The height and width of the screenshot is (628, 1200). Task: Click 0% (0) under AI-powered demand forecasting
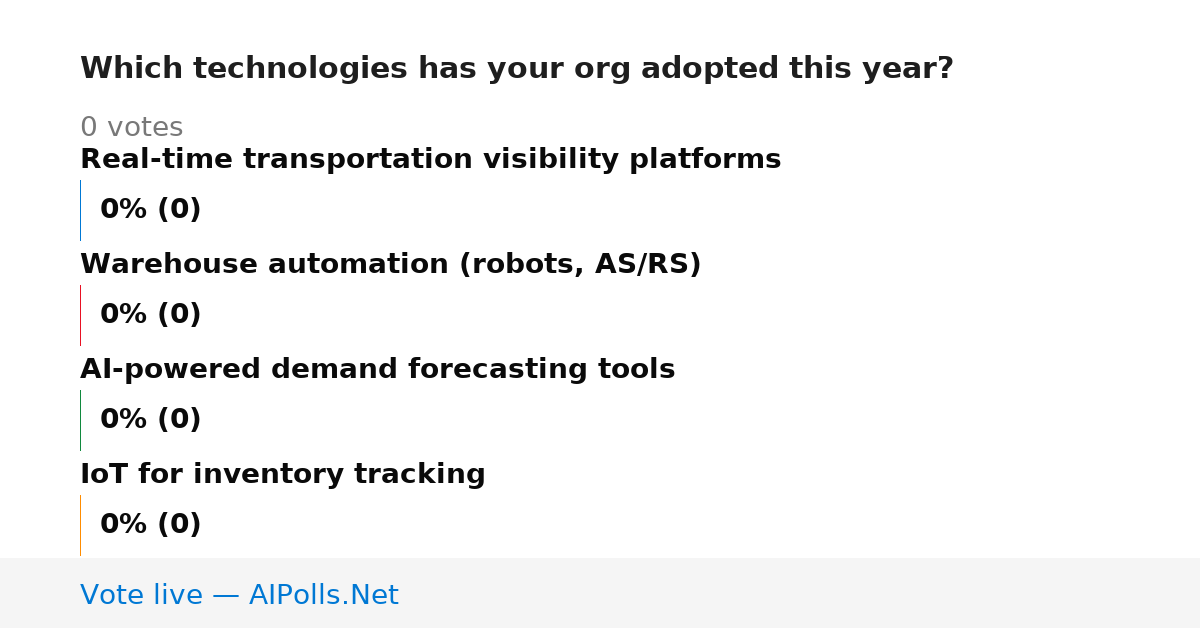tap(150, 420)
